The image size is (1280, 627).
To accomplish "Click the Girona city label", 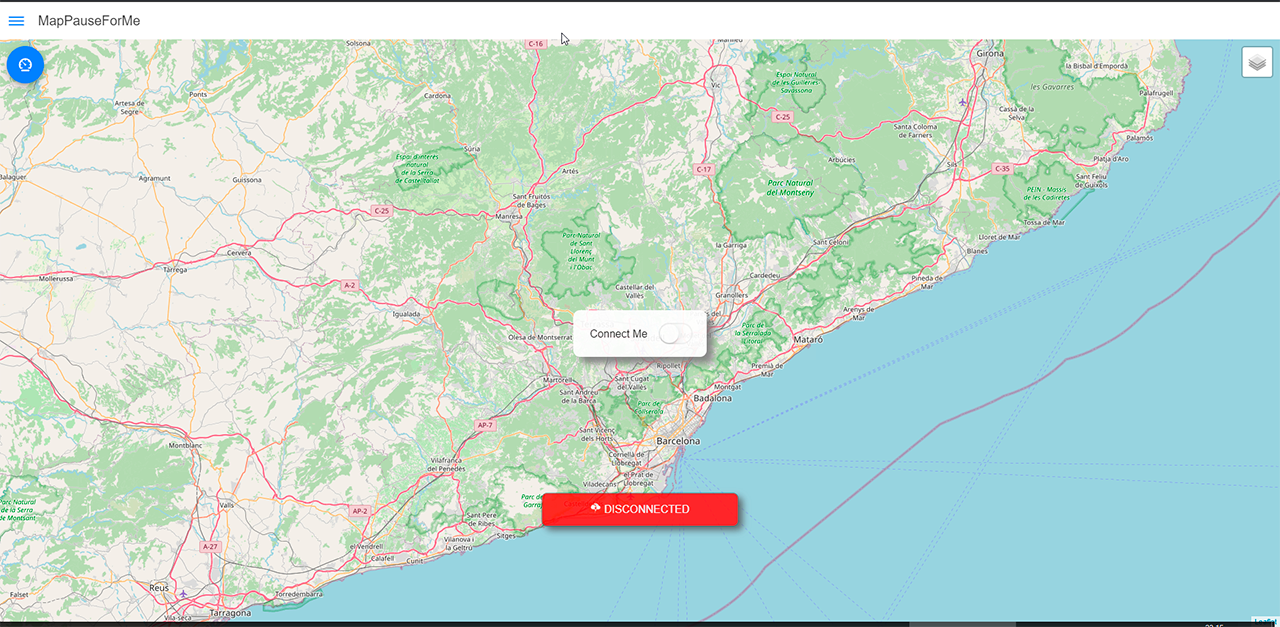I will 989,53.
